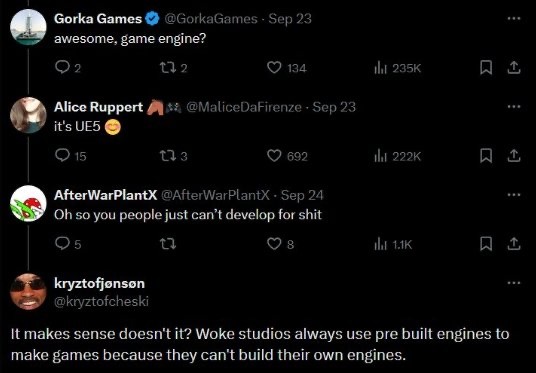Like Alice Ruppert's 'it's UE5' tweet
Viewport: 536px width, 373px height.
point(287,156)
